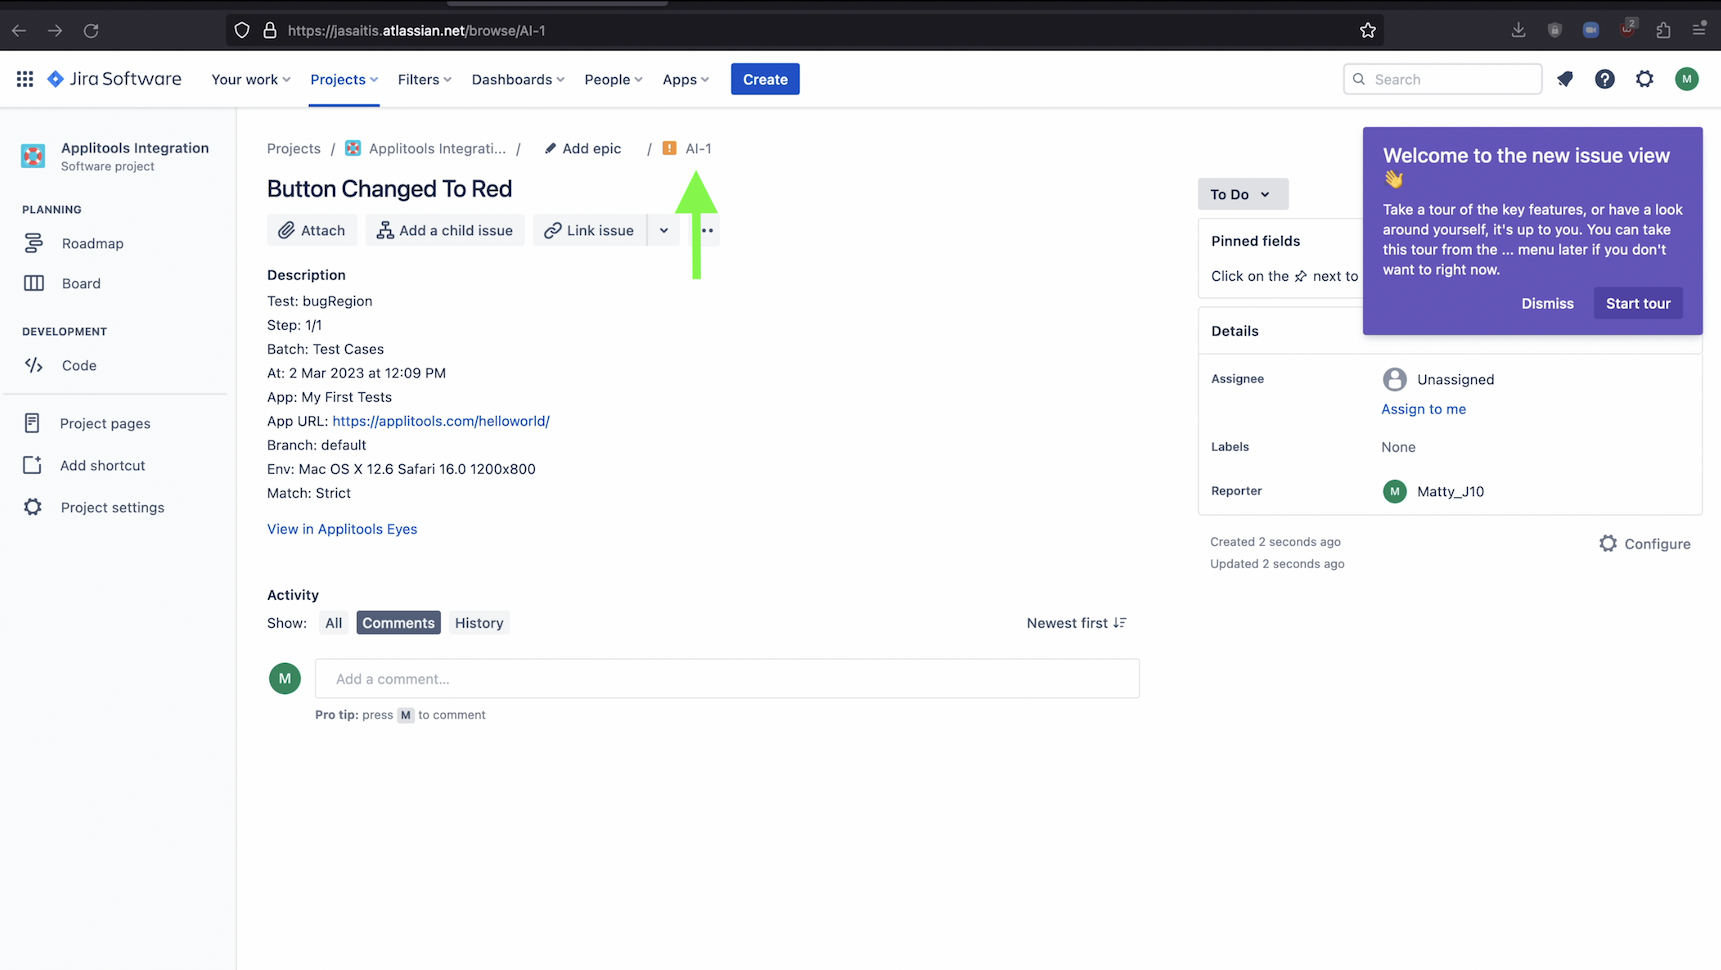This screenshot has width=1721, height=970.
Task: Click the blue Create button
Action: point(765,79)
